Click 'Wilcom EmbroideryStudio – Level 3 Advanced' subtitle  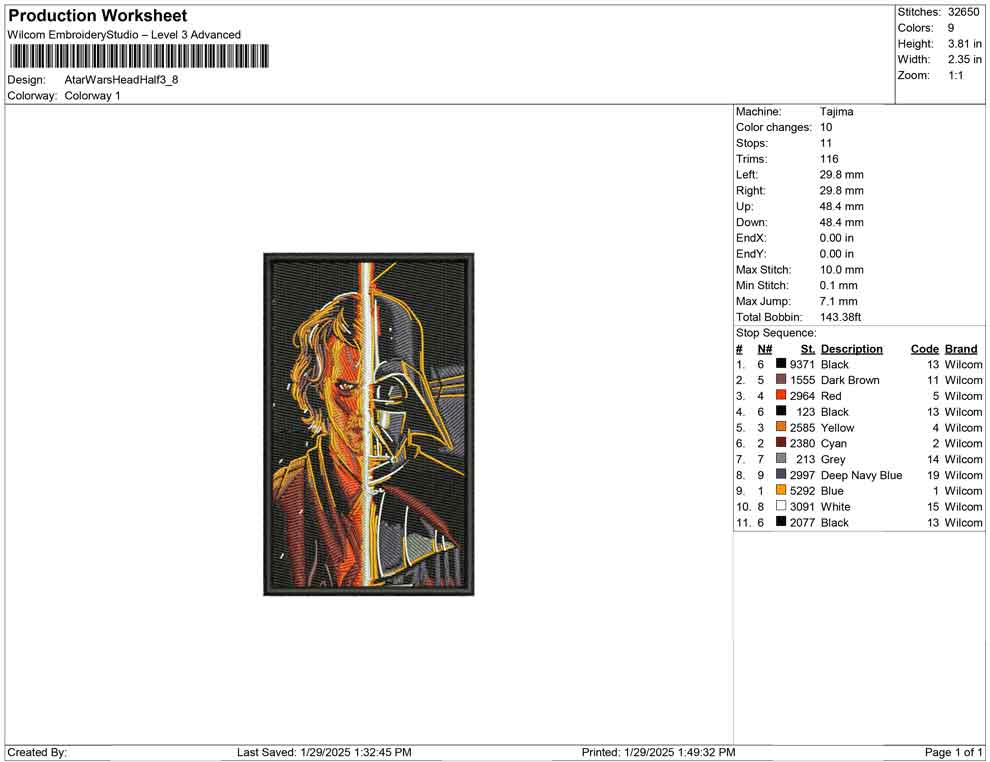click(x=124, y=35)
